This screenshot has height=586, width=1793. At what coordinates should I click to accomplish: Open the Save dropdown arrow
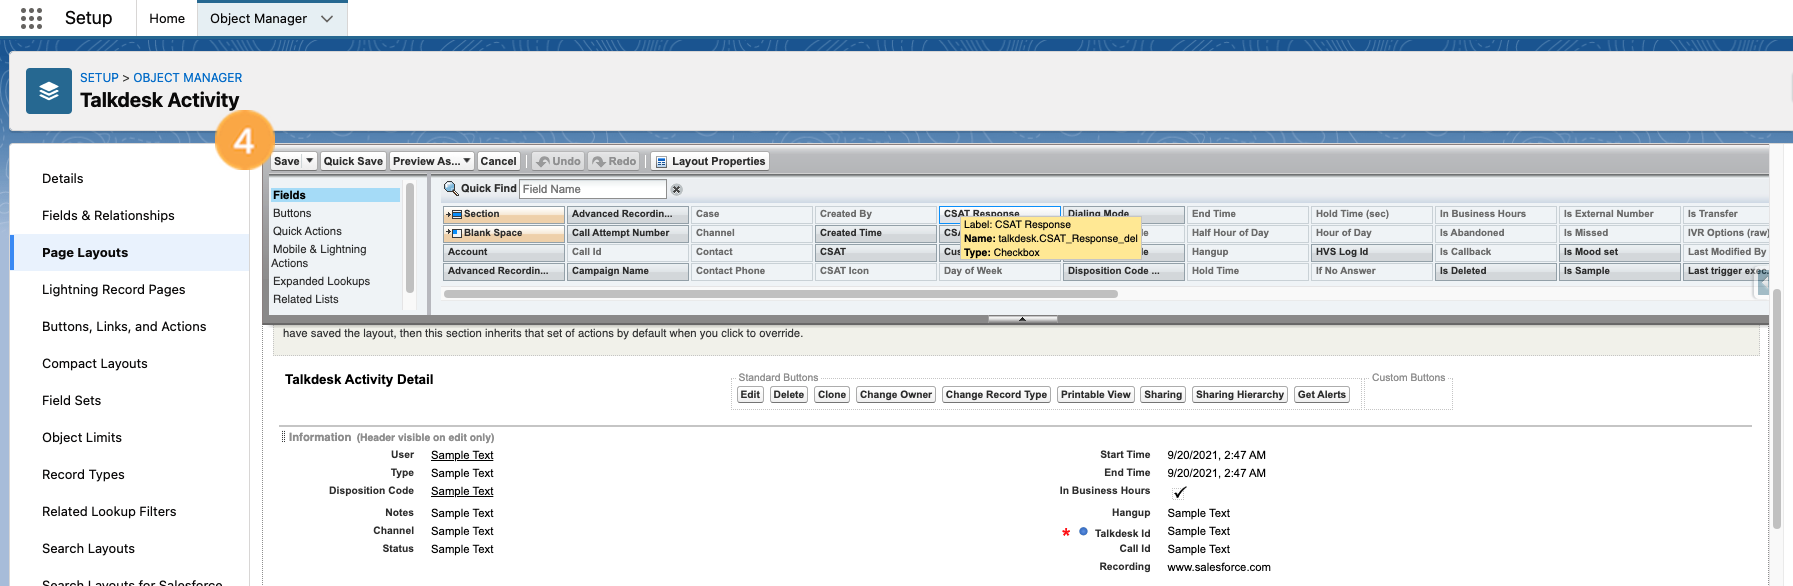pyautogui.click(x=309, y=161)
